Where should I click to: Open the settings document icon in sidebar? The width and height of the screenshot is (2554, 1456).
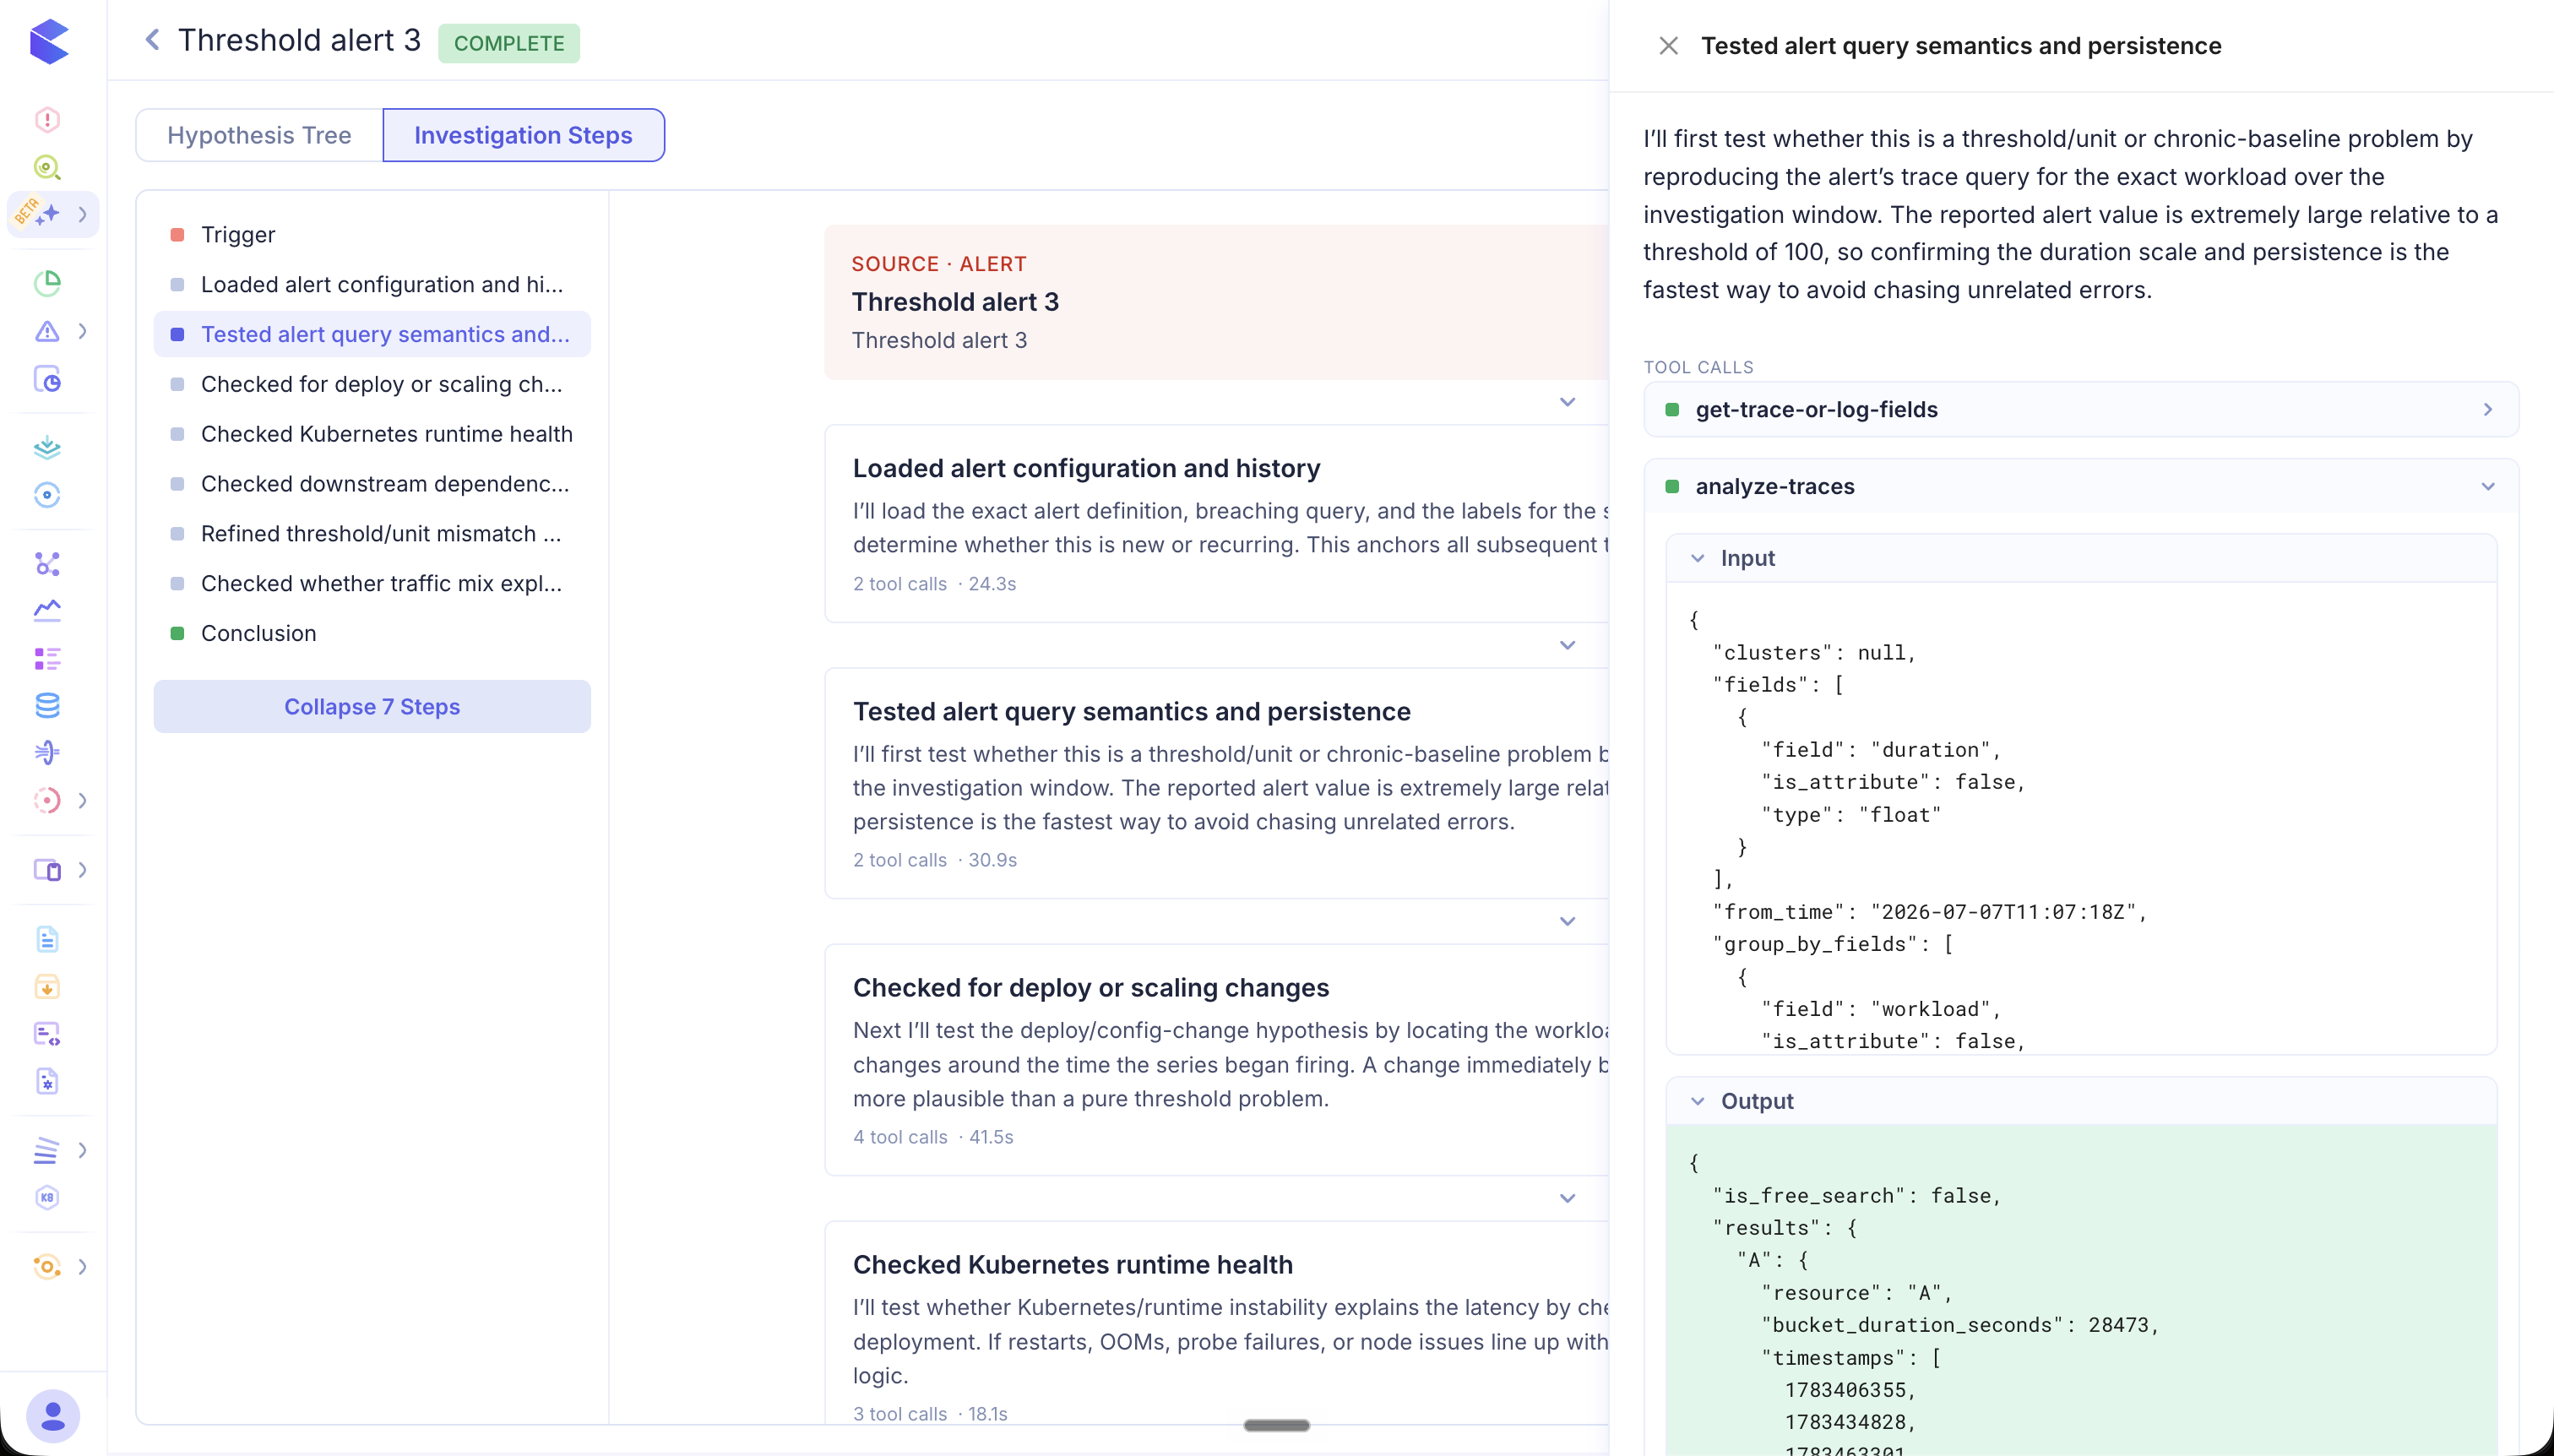click(x=47, y=1081)
